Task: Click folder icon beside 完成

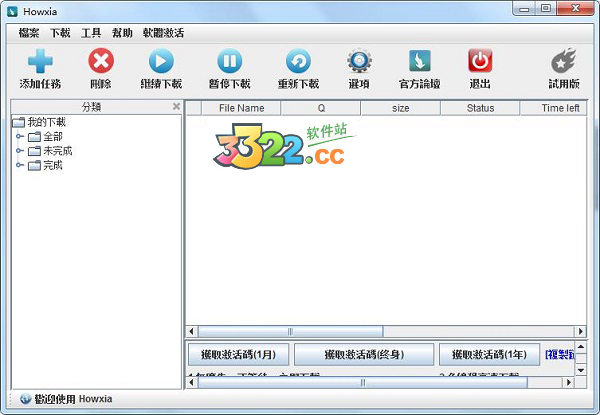Action: (34, 165)
